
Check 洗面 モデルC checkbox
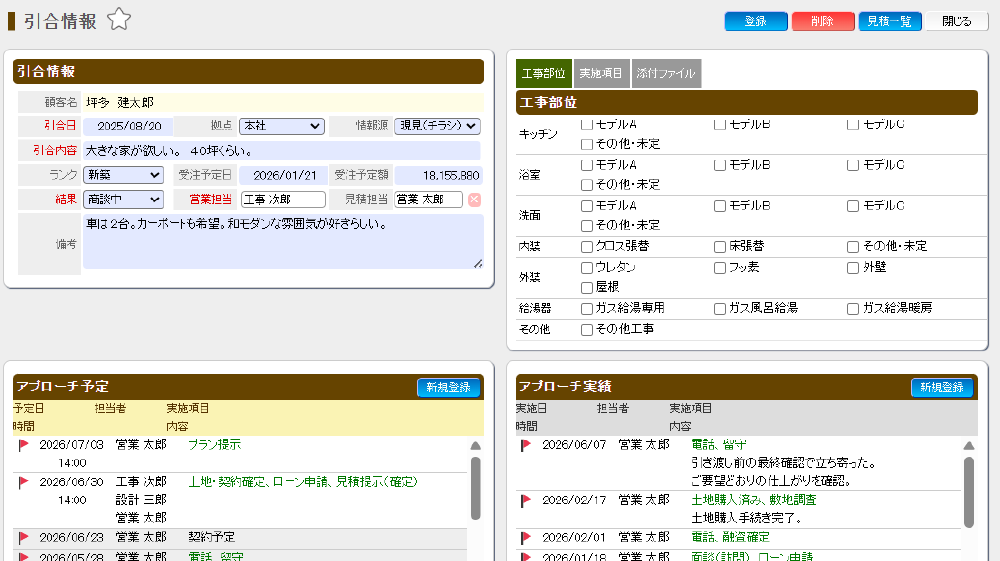(x=853, y=206)
